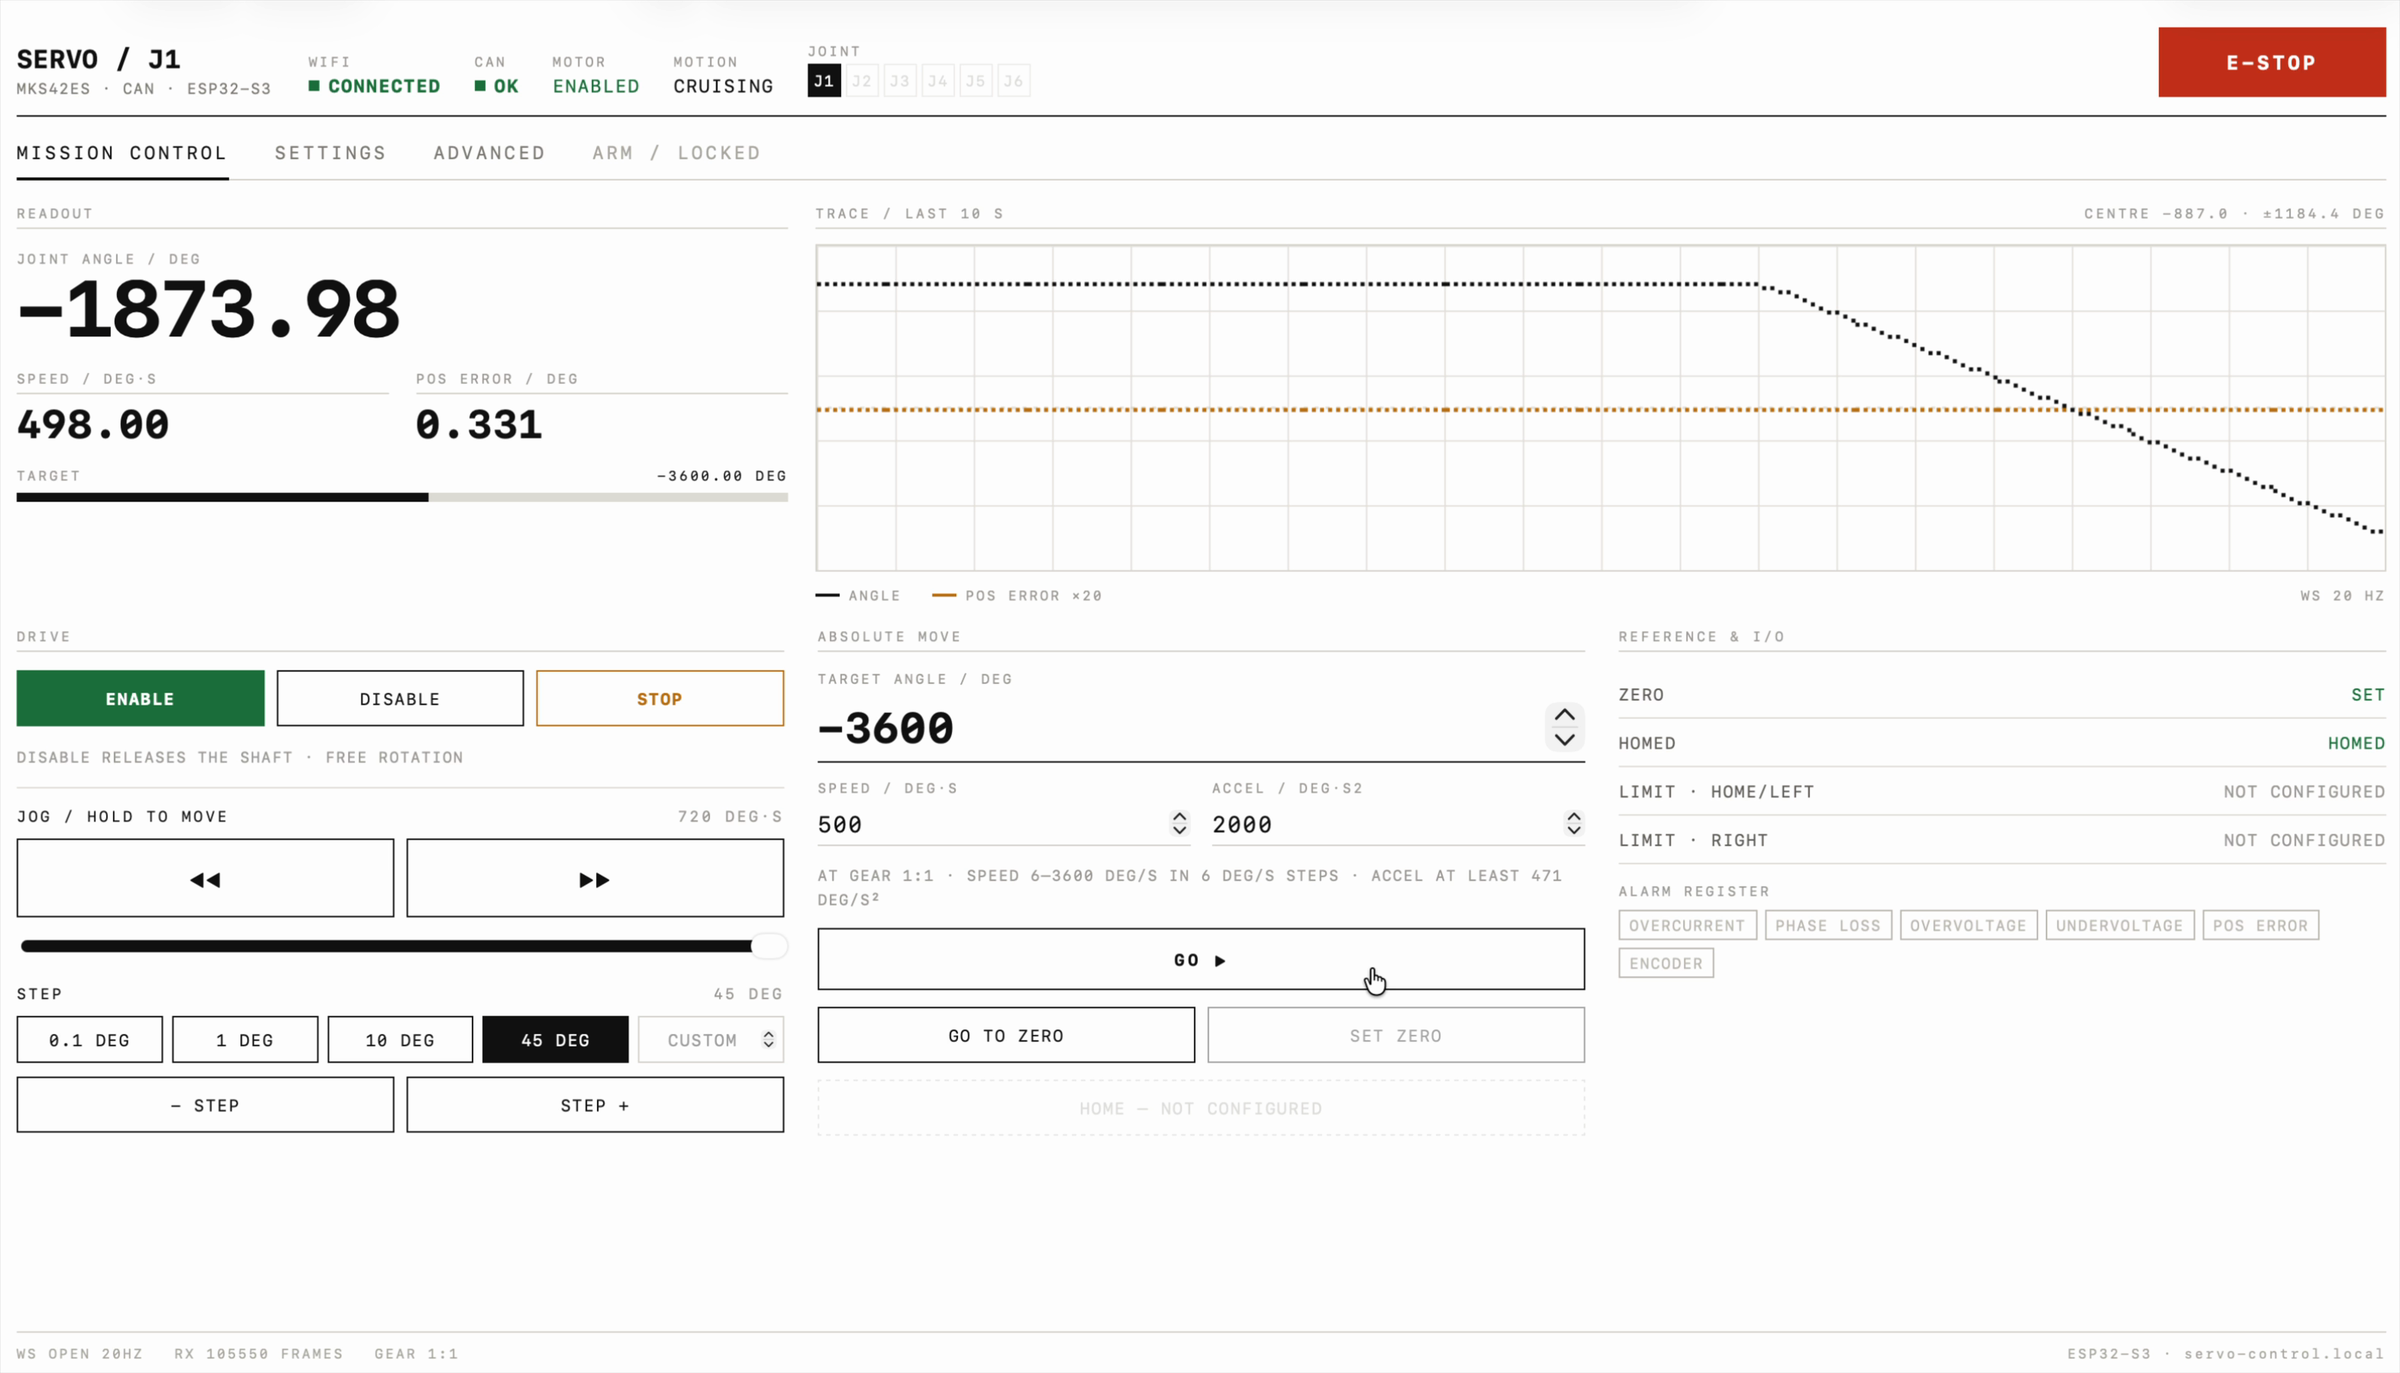This screenshot has height=1373, width=2400.
Task: Click the WiFi CONNECTED status indicator
Action: pyautogui.click(x=374, y=86)
